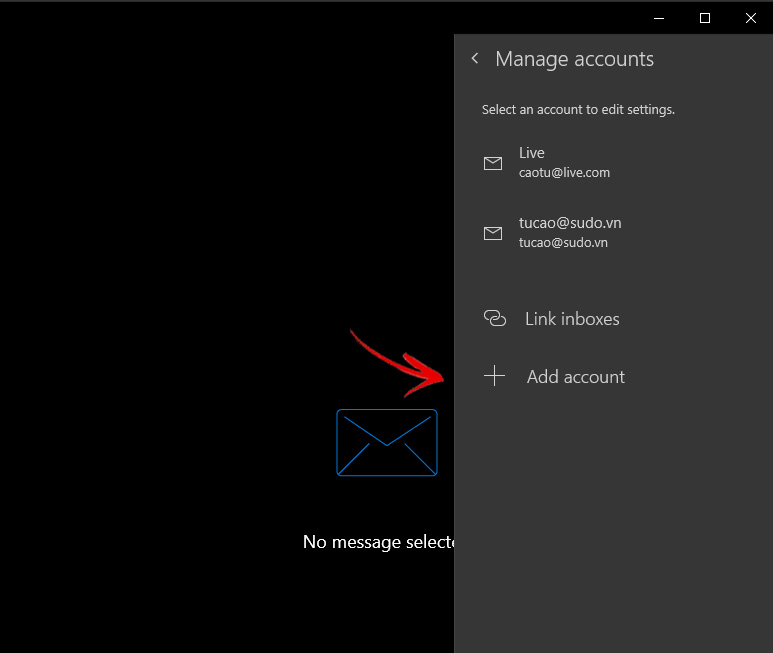Click the Link inboxes chain icon
The image size is (773, 653).
point(494,319)
